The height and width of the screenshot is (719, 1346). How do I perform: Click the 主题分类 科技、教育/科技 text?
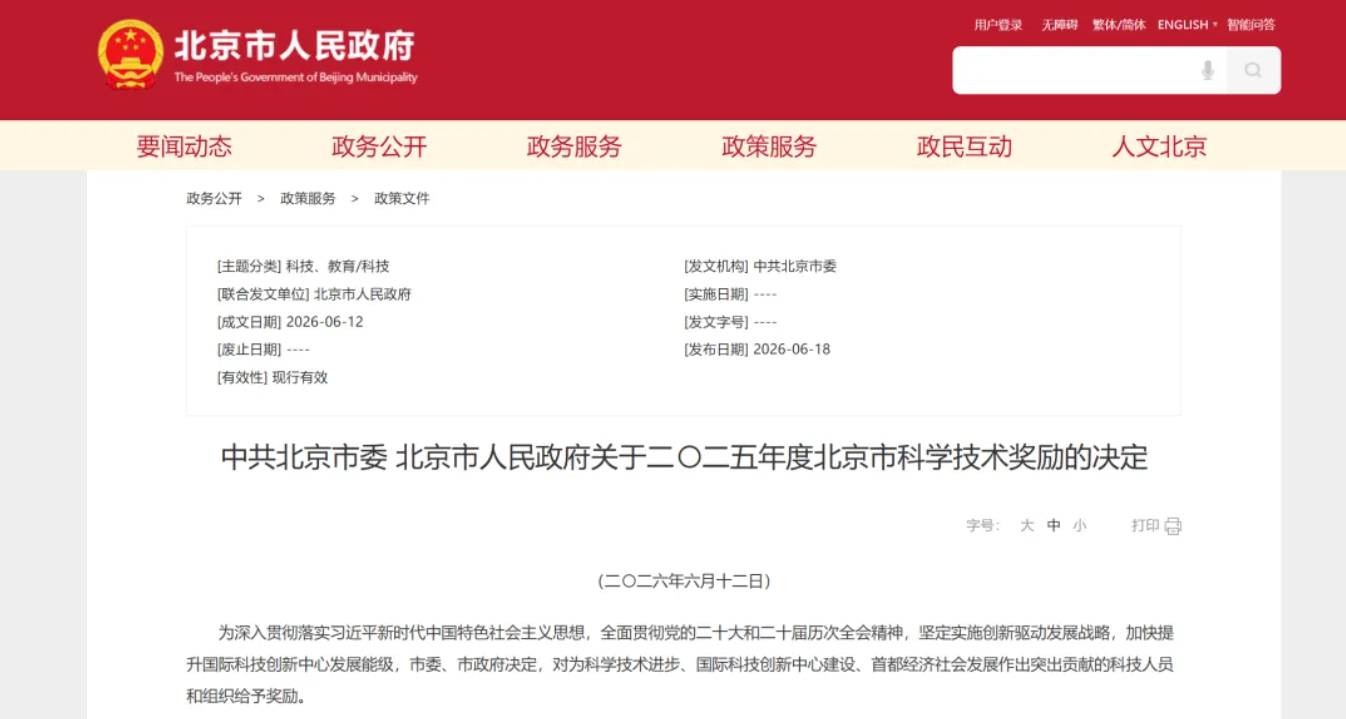pos(303,266)
